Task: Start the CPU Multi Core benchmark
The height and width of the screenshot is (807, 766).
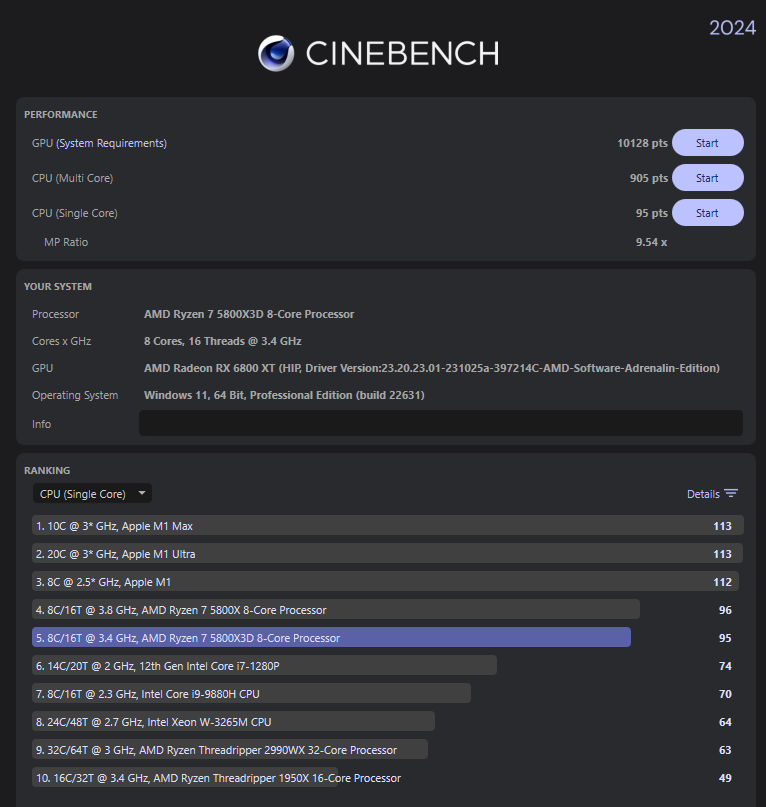Action: [707, 178]
